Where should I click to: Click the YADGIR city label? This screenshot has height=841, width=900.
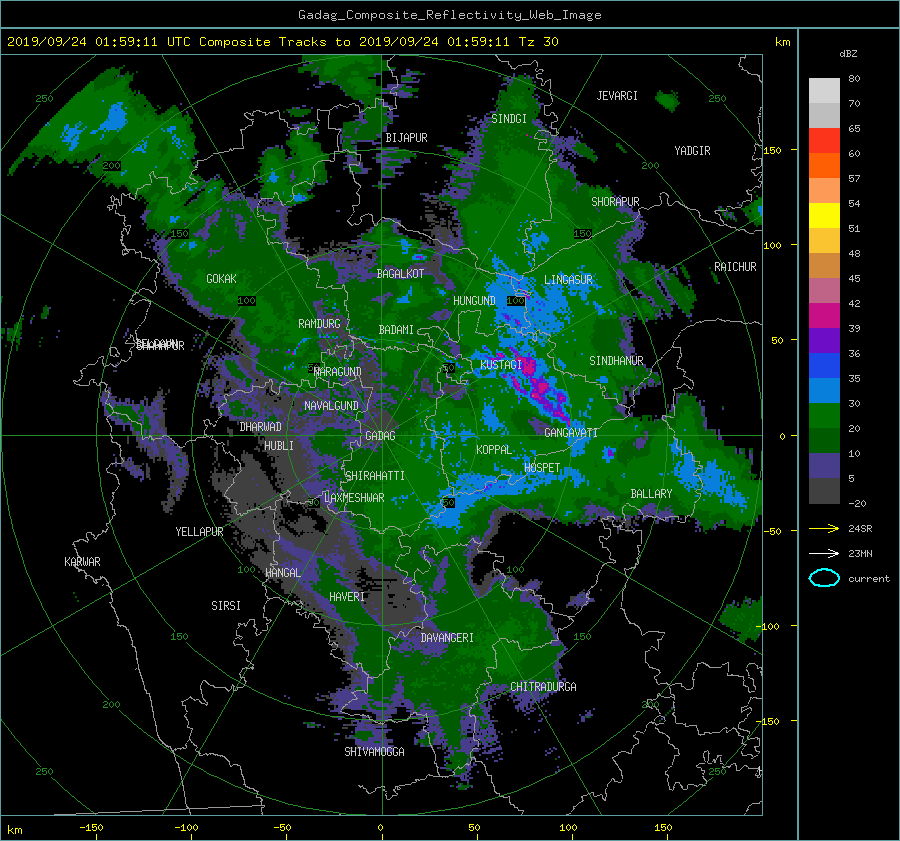coord(692,151)
